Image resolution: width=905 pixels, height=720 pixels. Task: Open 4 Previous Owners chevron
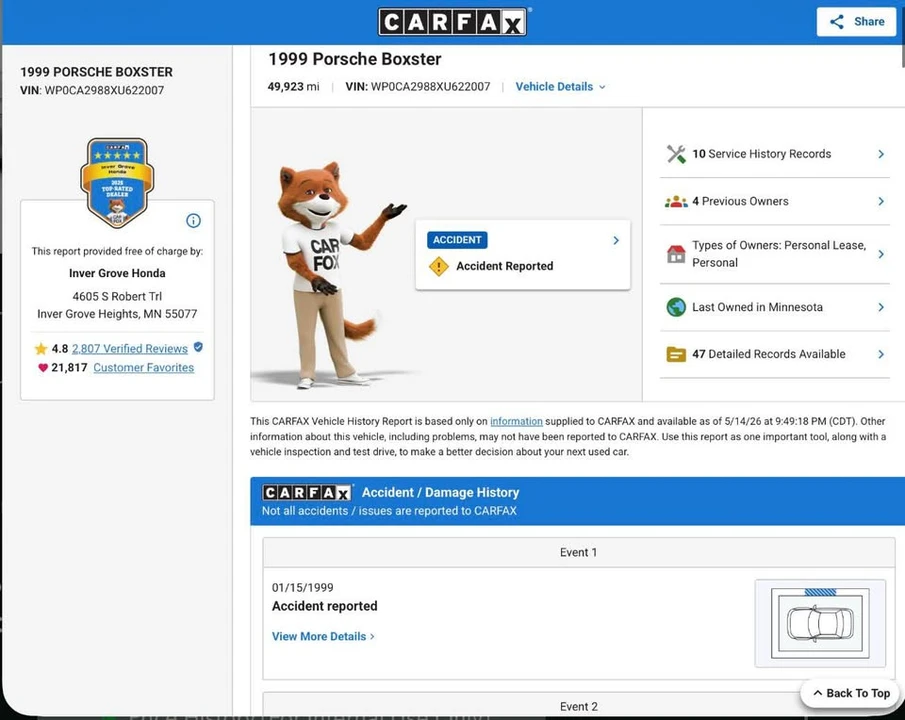(881, 202)
